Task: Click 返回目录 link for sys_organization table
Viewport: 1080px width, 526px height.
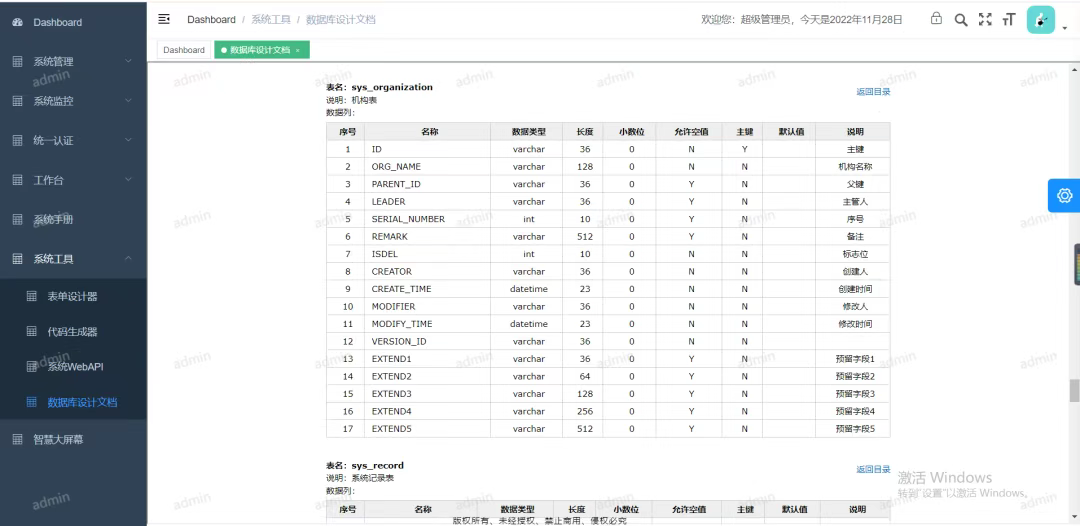Action: click(x=873, y=92)
